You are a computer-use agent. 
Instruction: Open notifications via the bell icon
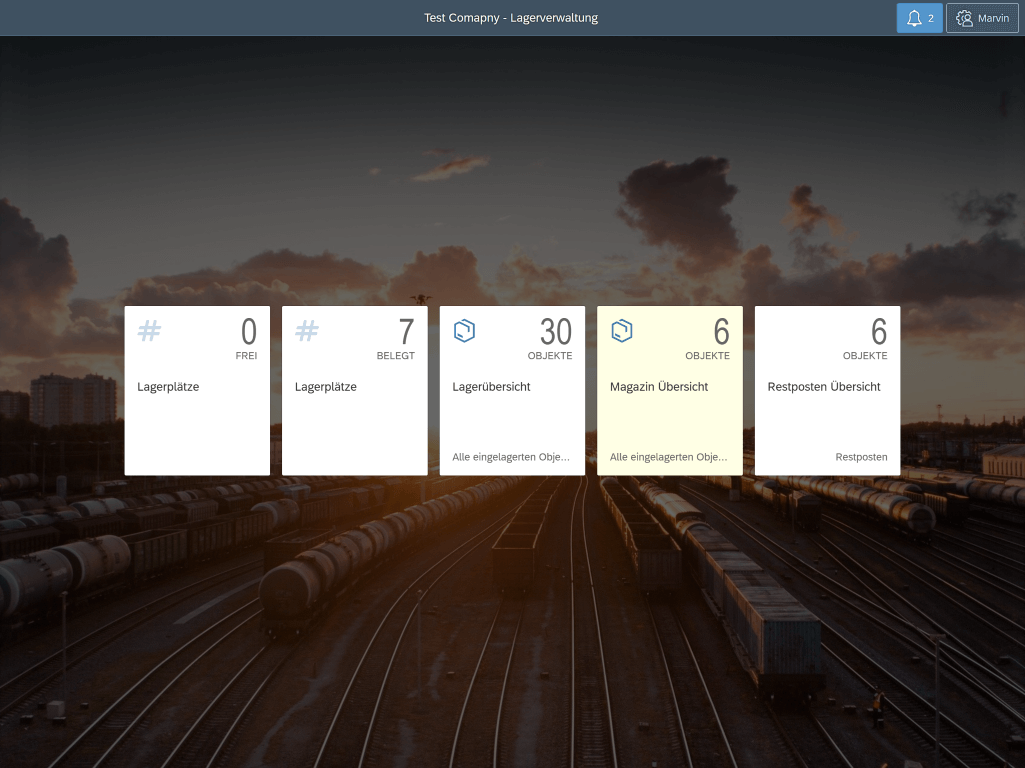[914, 18]
